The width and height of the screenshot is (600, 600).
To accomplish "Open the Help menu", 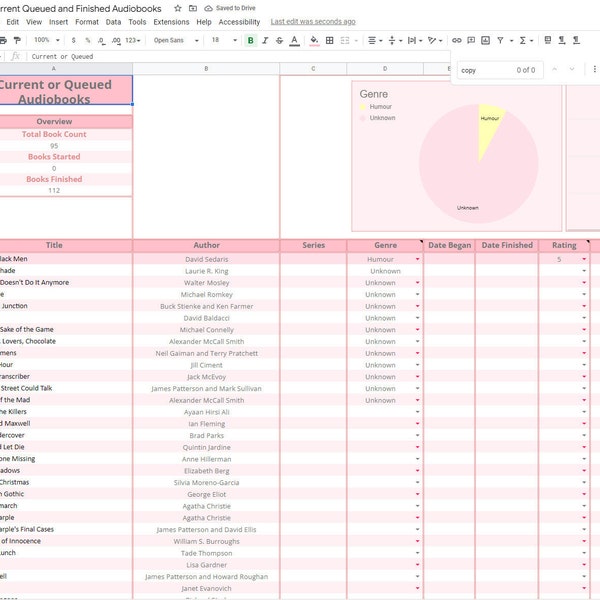I will 204,22.
